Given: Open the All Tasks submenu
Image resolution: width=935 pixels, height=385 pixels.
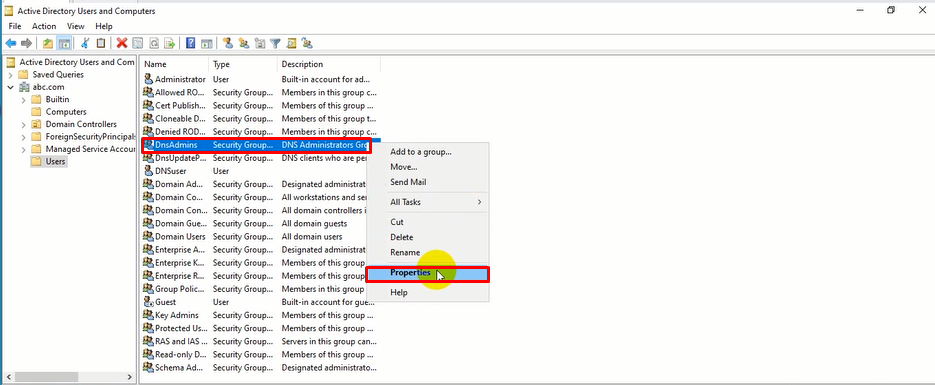Looking at the screenshot, I should pos(428,202).
